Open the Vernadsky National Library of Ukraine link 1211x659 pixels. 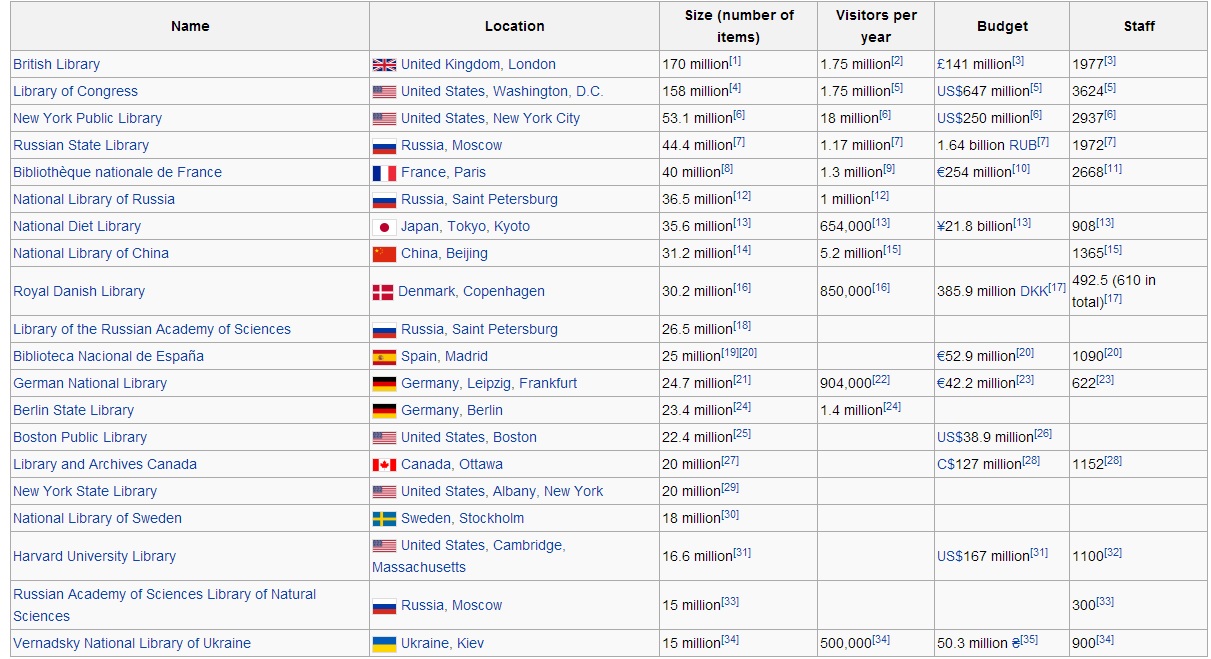132,643
